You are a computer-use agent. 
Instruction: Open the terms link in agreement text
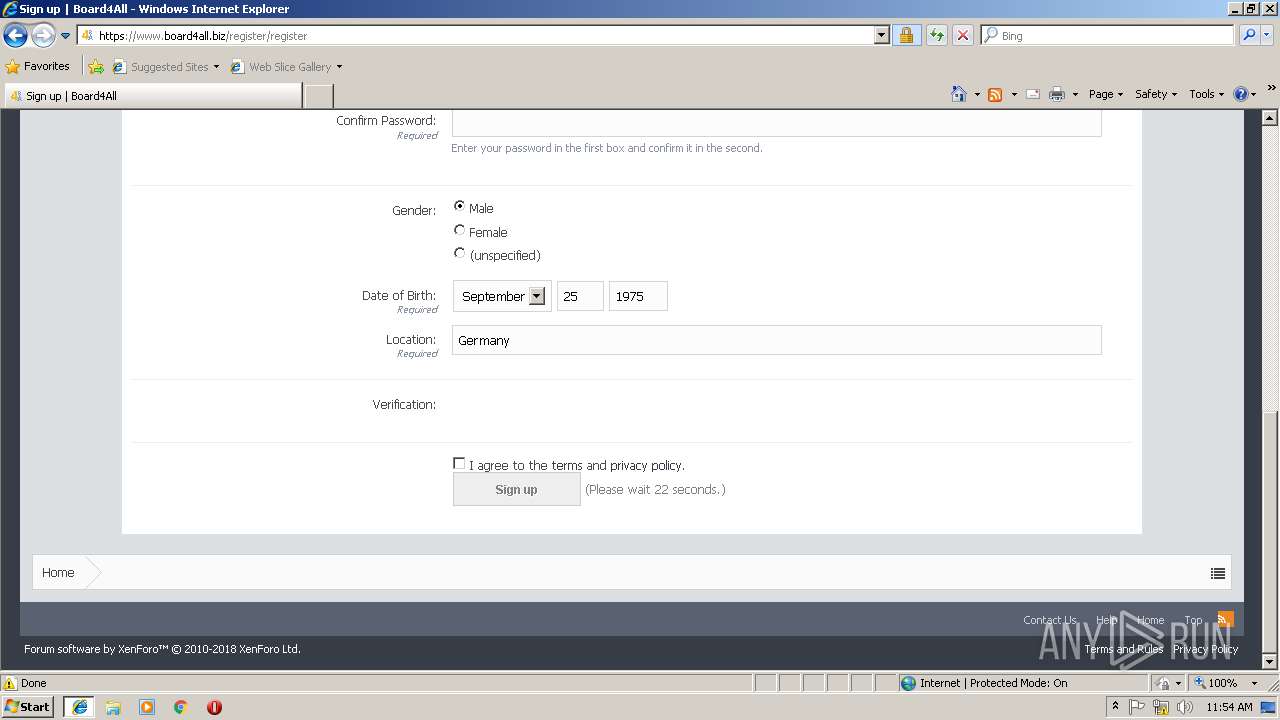(x=566, y=465)
